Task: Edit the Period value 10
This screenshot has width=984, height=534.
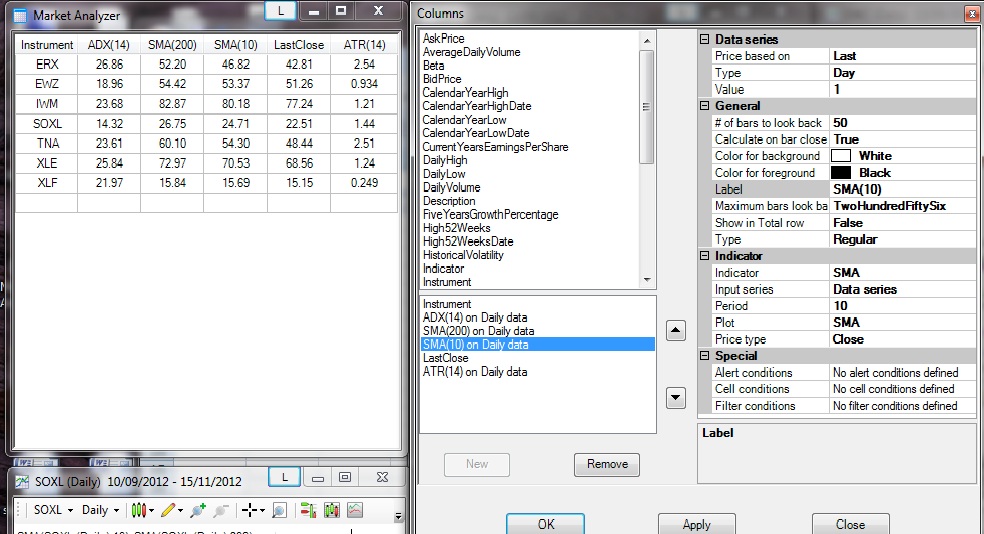Action: pyautogui.click(x=902, y=306)
